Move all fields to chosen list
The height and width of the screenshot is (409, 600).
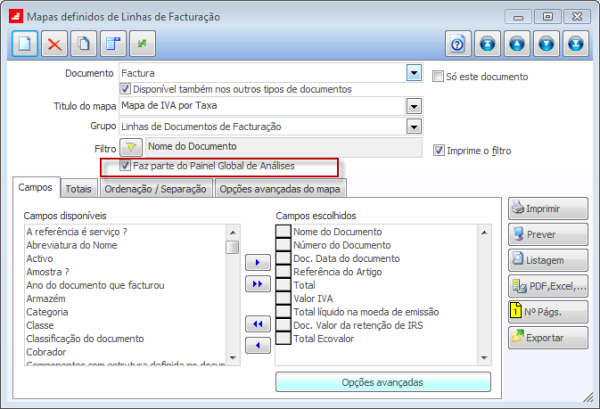click(258, 284)
